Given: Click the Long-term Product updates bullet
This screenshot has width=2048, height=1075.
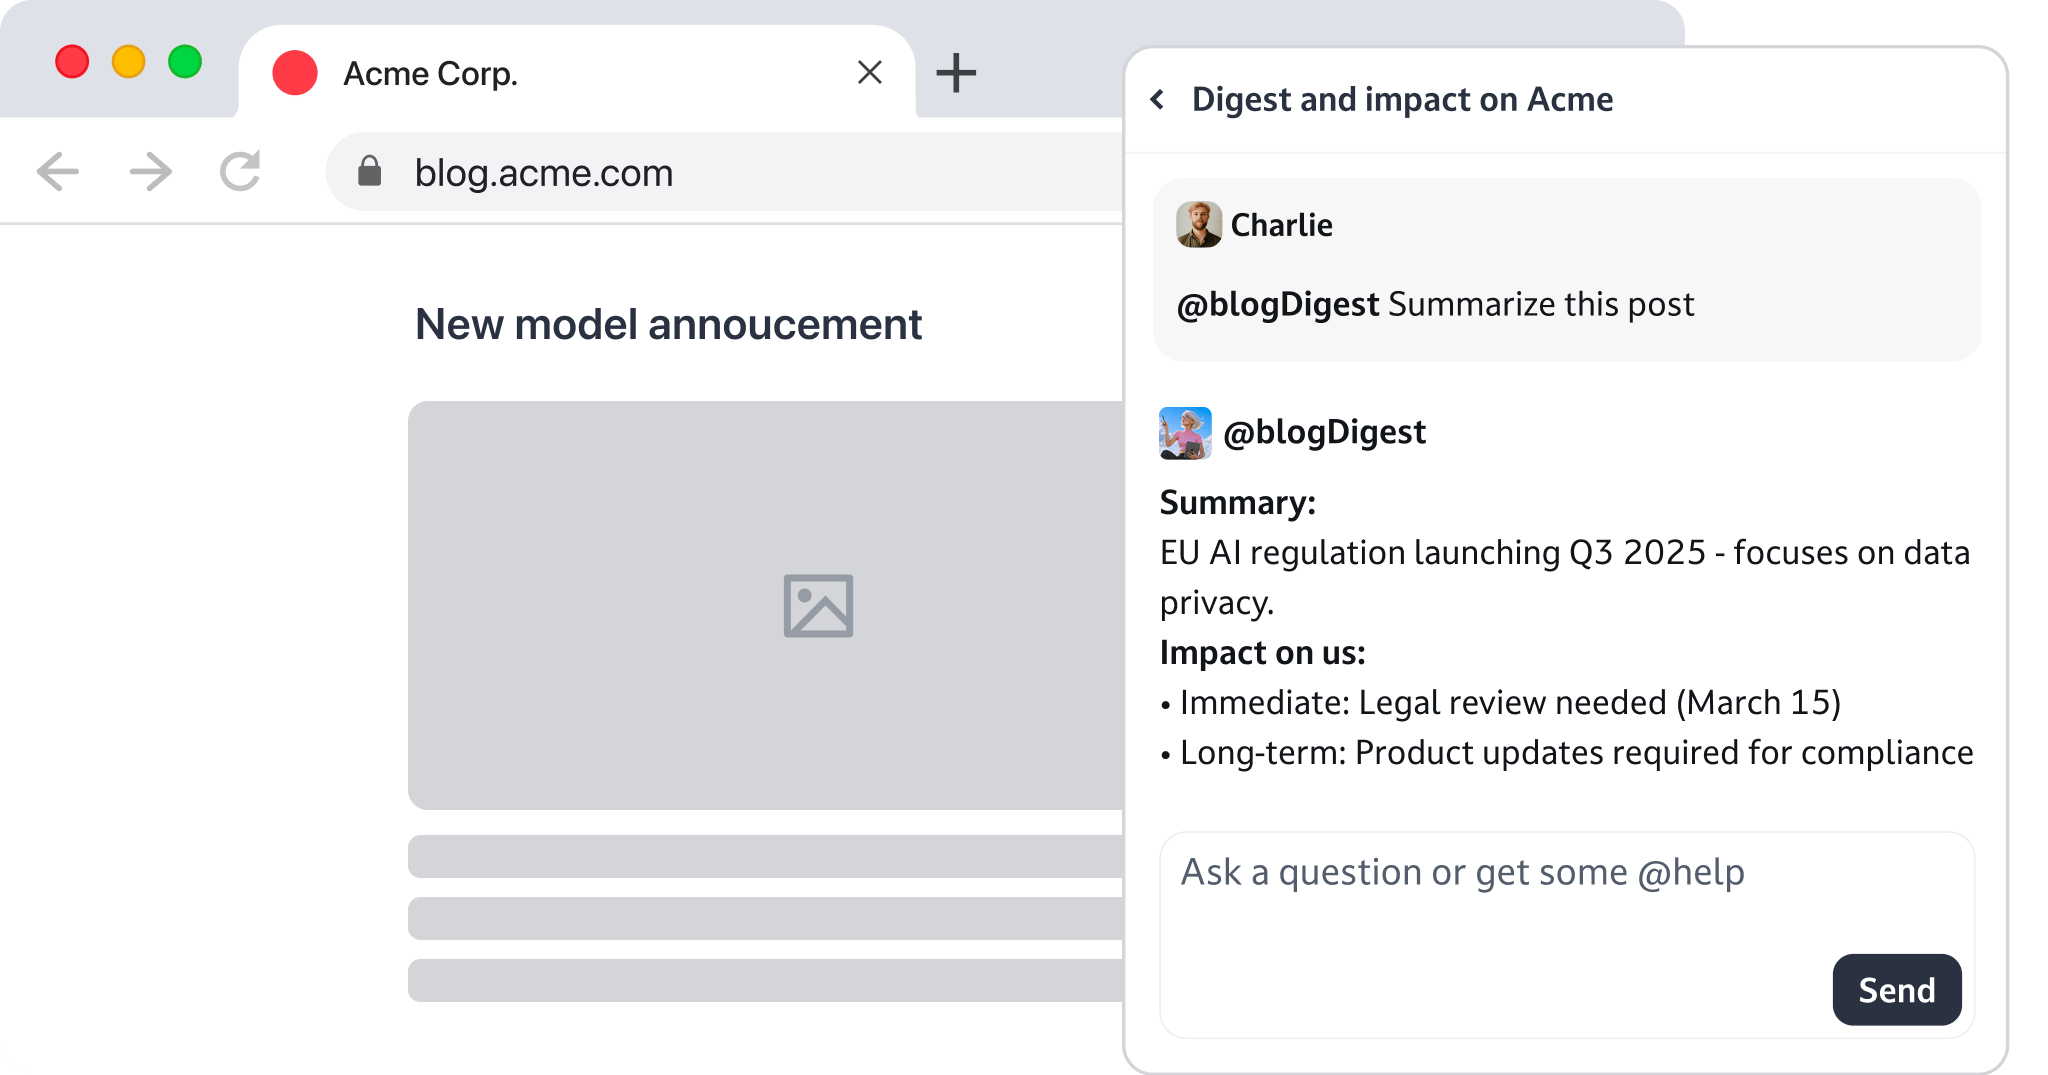Looking at the screenshot, I should [x=1567, y=752].
